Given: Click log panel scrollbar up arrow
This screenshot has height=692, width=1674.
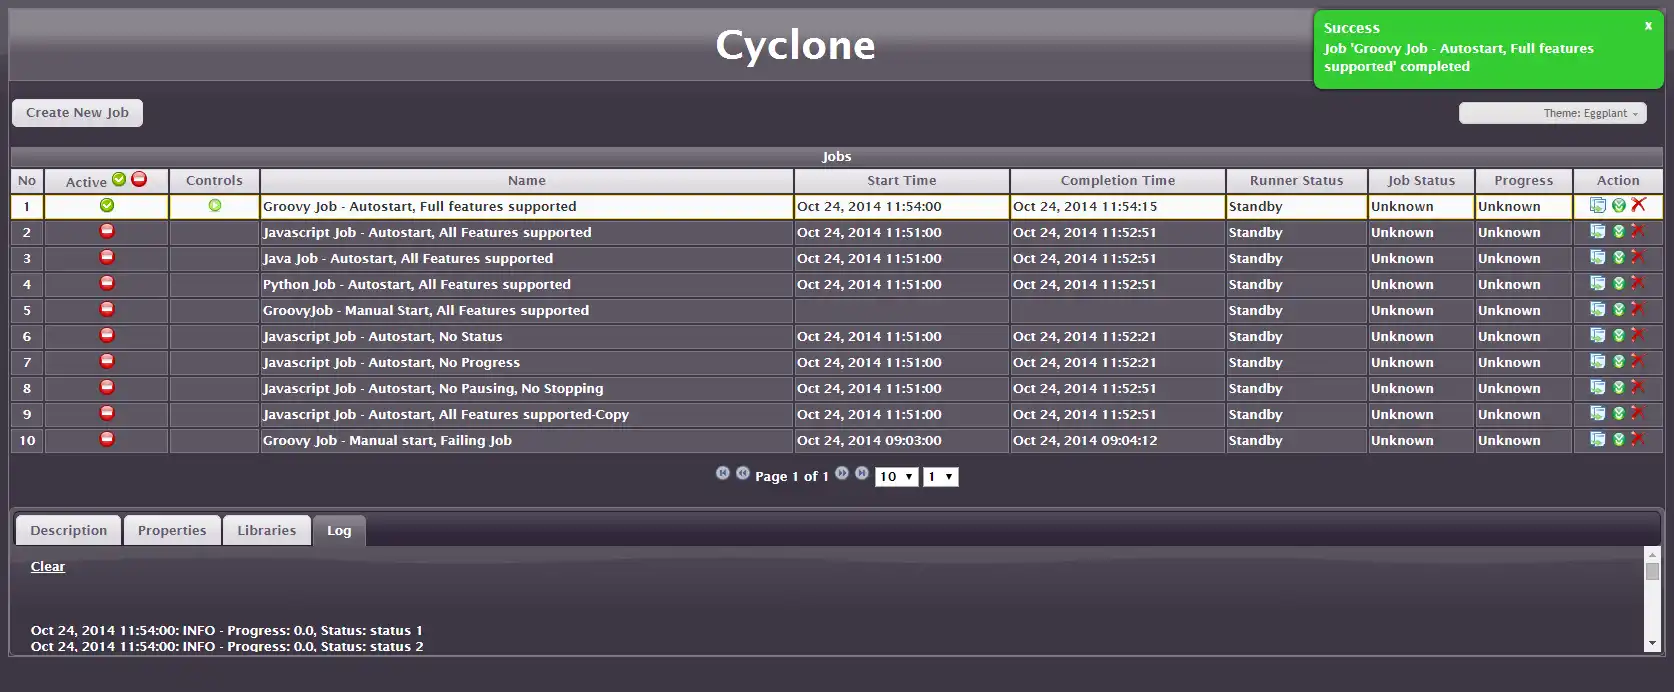Looking at the screenshot, I should point(1652,554).
